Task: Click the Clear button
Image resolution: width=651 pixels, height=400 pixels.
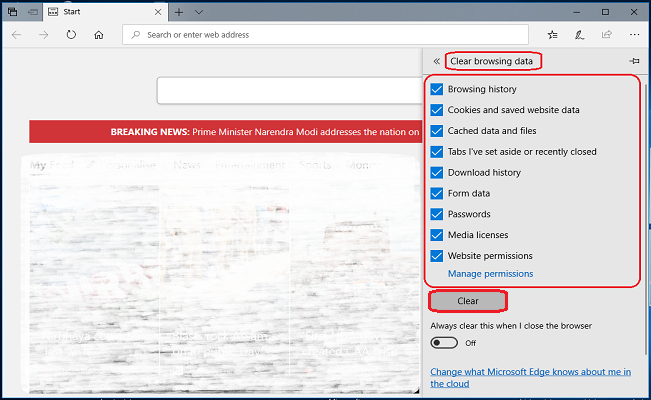Action: coord(468,301)
